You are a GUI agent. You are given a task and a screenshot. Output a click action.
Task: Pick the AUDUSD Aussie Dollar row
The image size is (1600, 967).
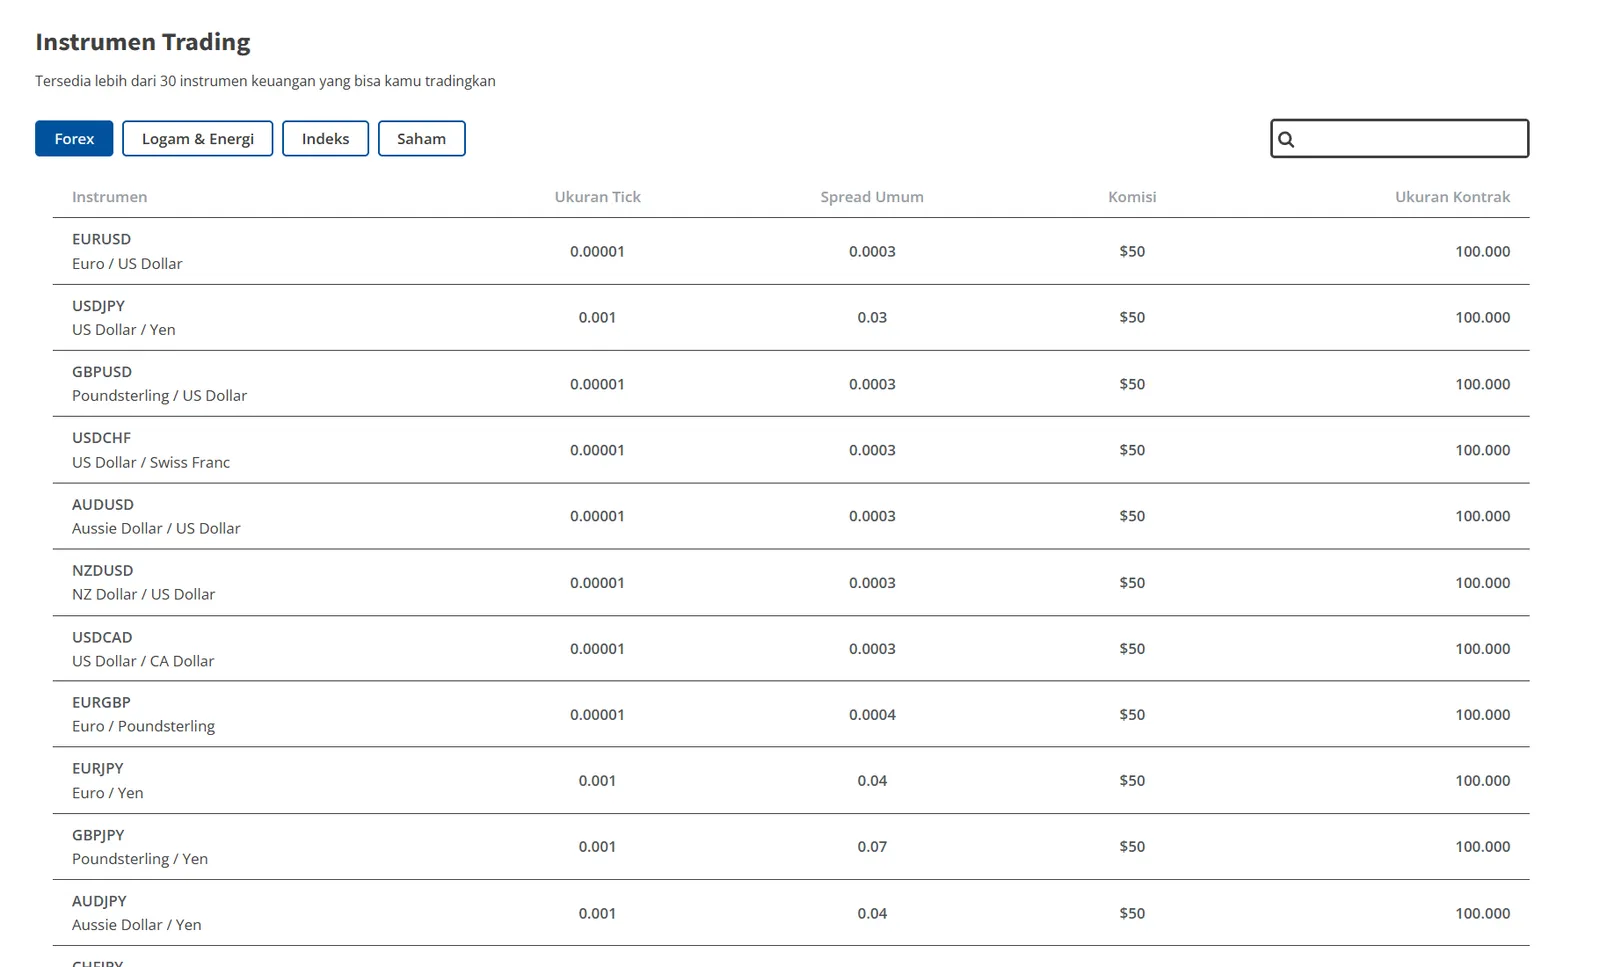tap(791, 516)
